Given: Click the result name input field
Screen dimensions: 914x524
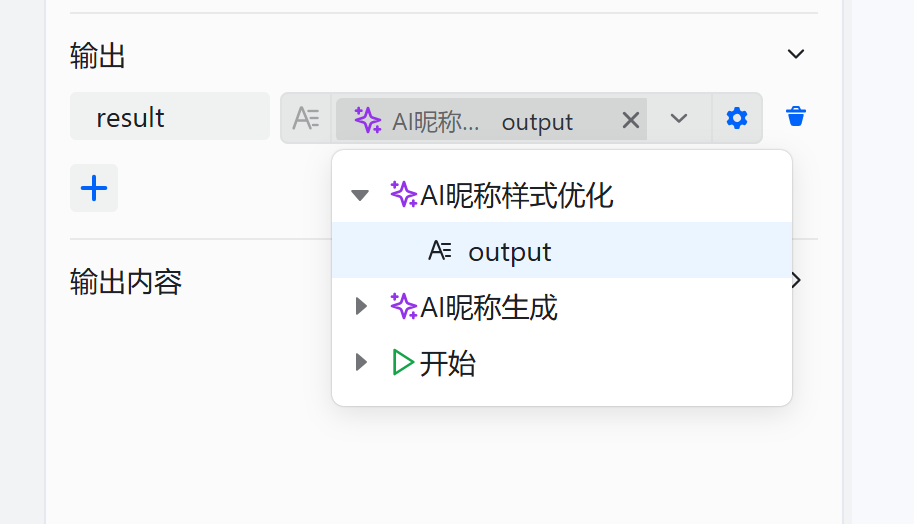Looking at the screenshot, I should point(170,117).
